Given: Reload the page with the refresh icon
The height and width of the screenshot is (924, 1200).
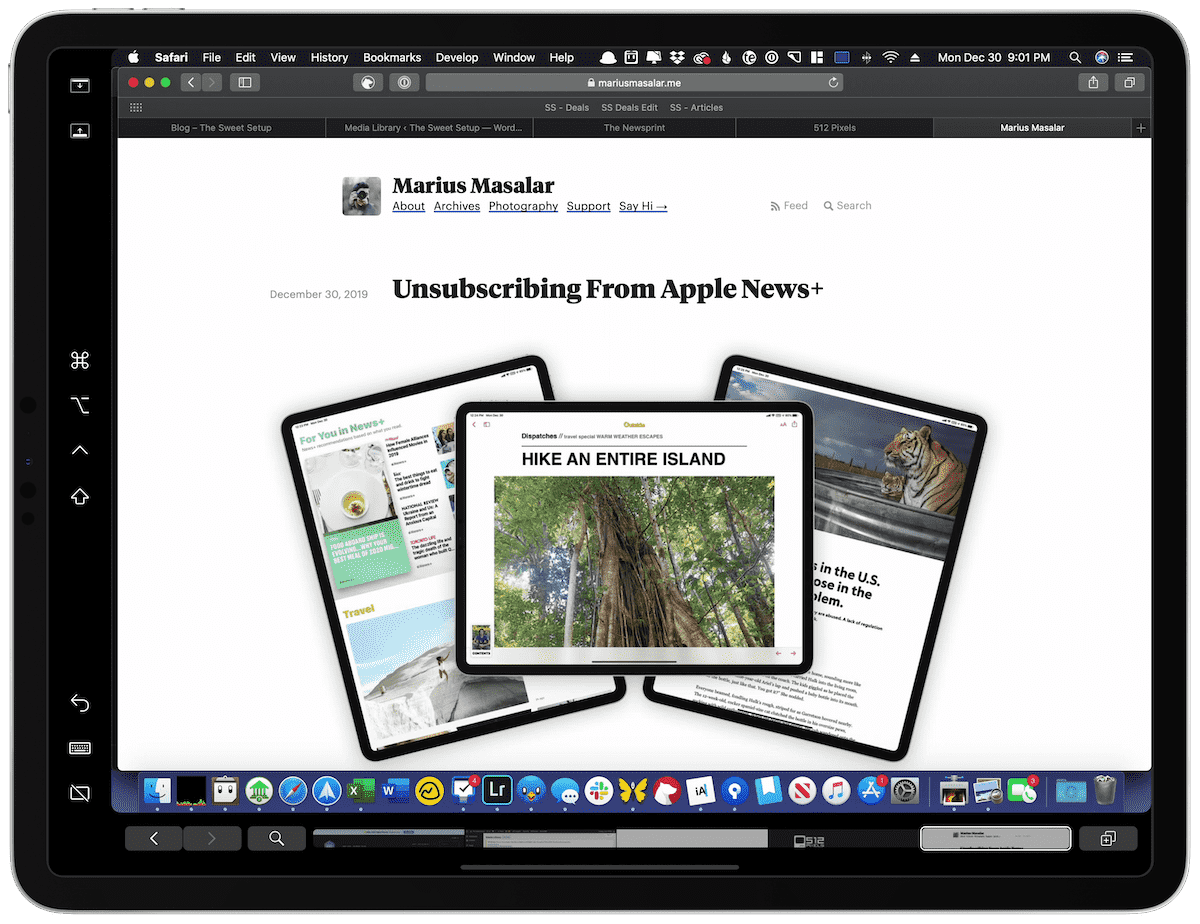Looking at the screenshot, I should 833,83.
